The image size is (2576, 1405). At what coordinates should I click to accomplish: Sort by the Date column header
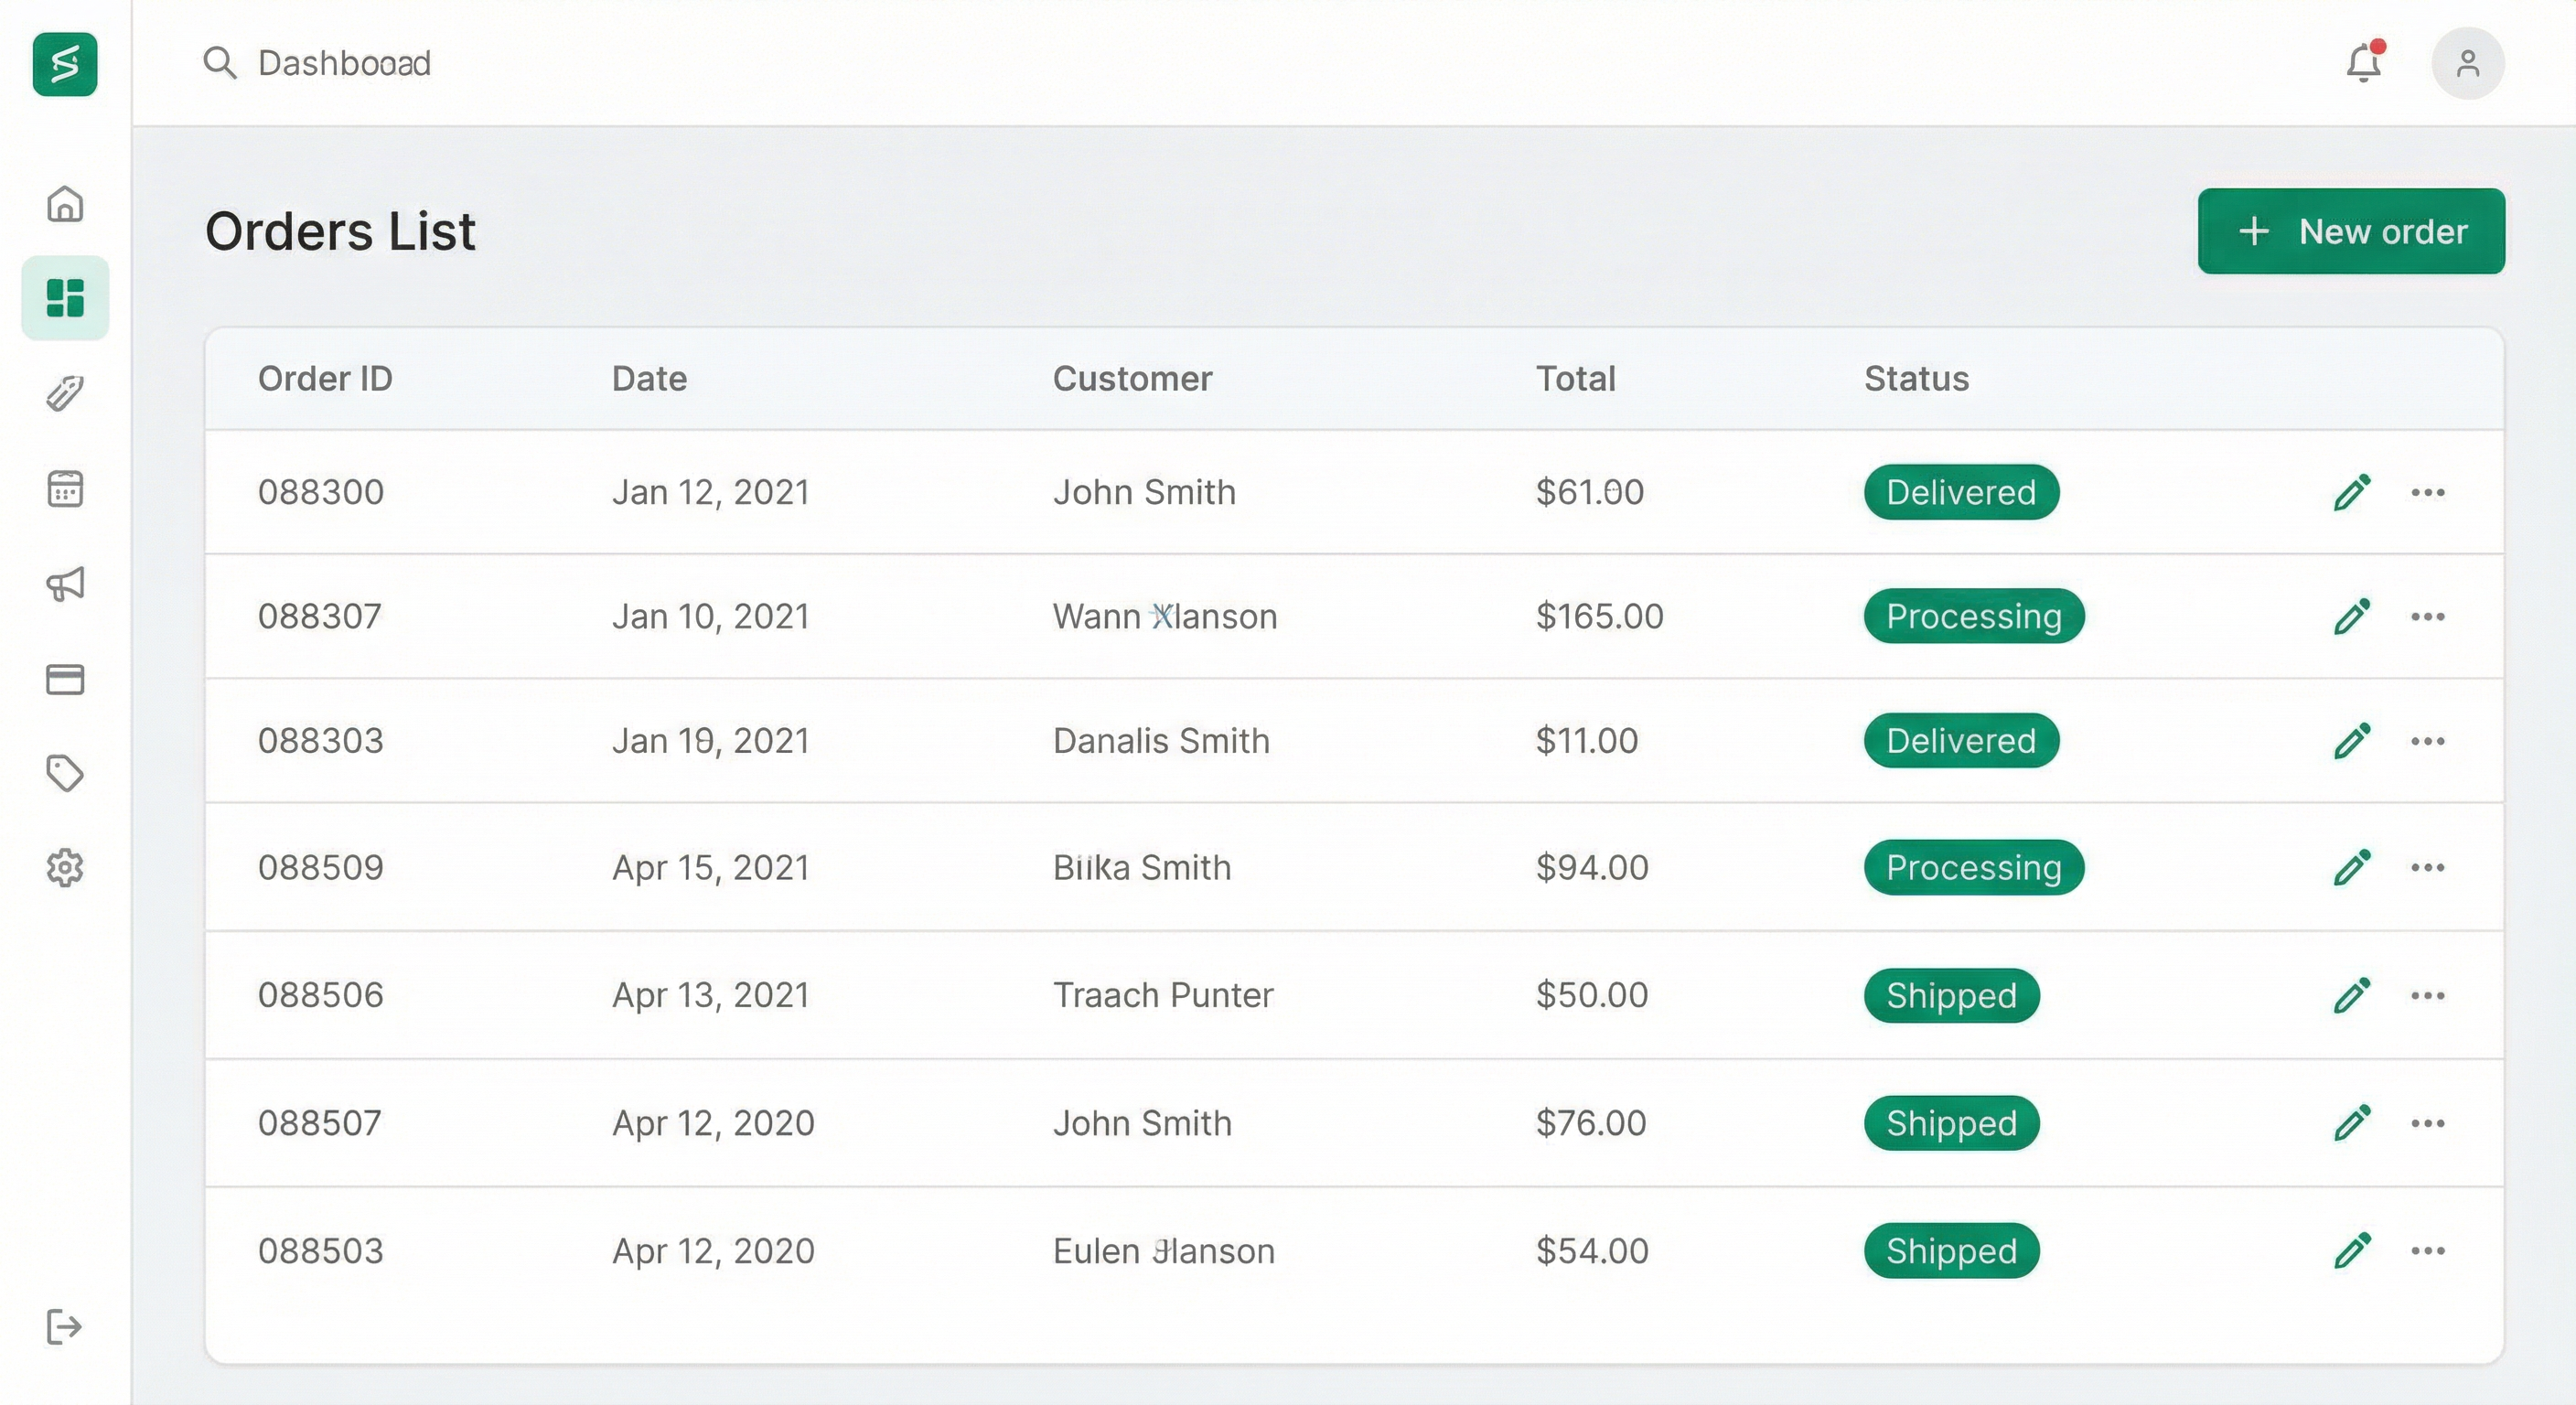(x=649, y=379)
